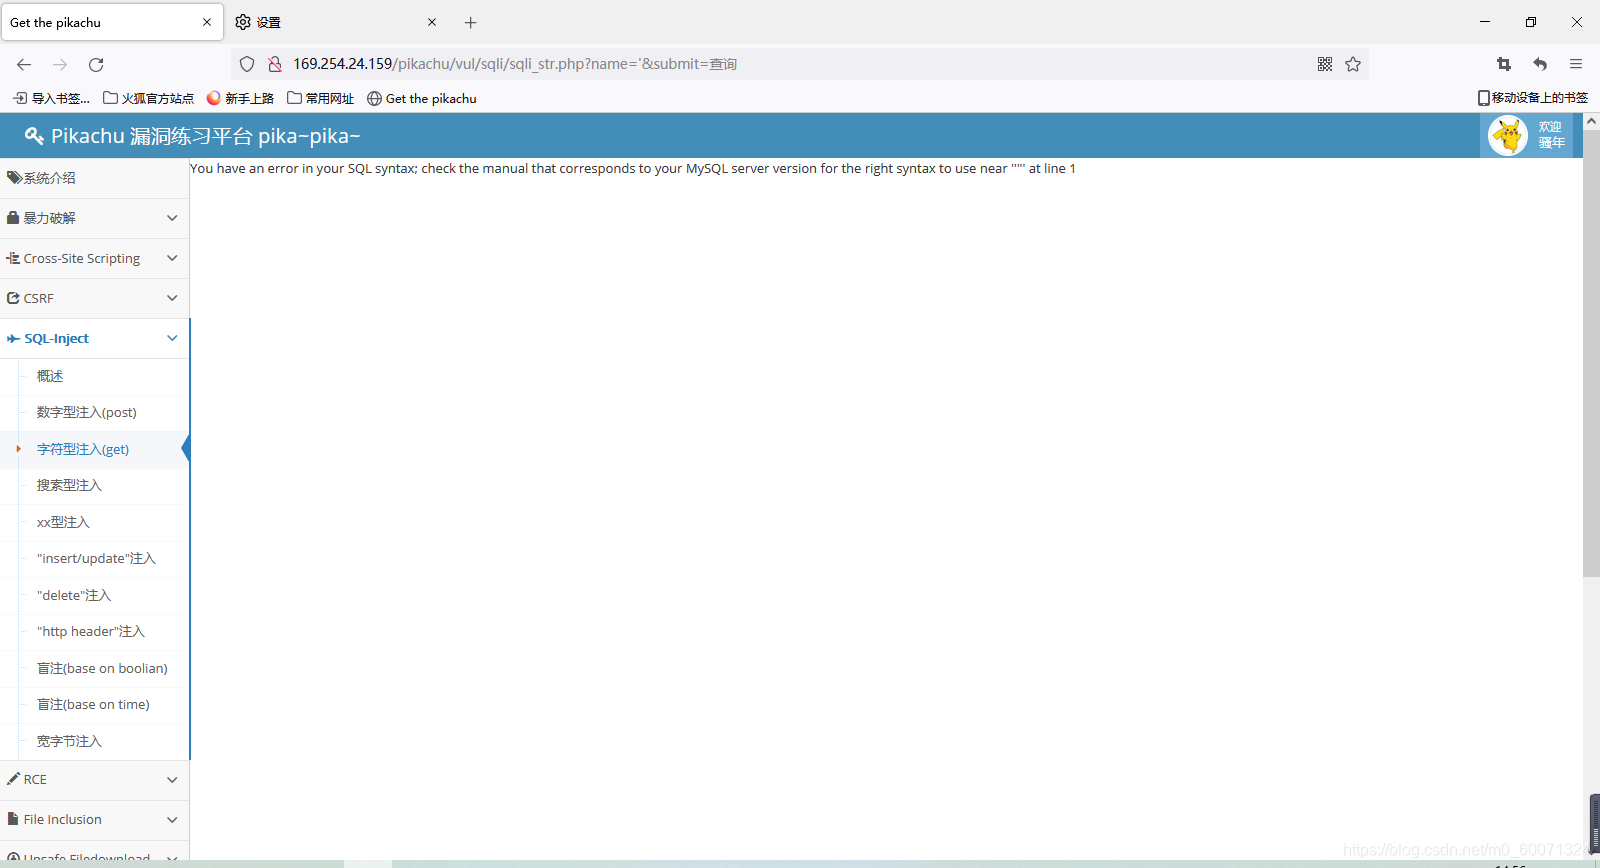
Task: Collapse the SQL-Inject menu chevron
Action: click(172, 338)
